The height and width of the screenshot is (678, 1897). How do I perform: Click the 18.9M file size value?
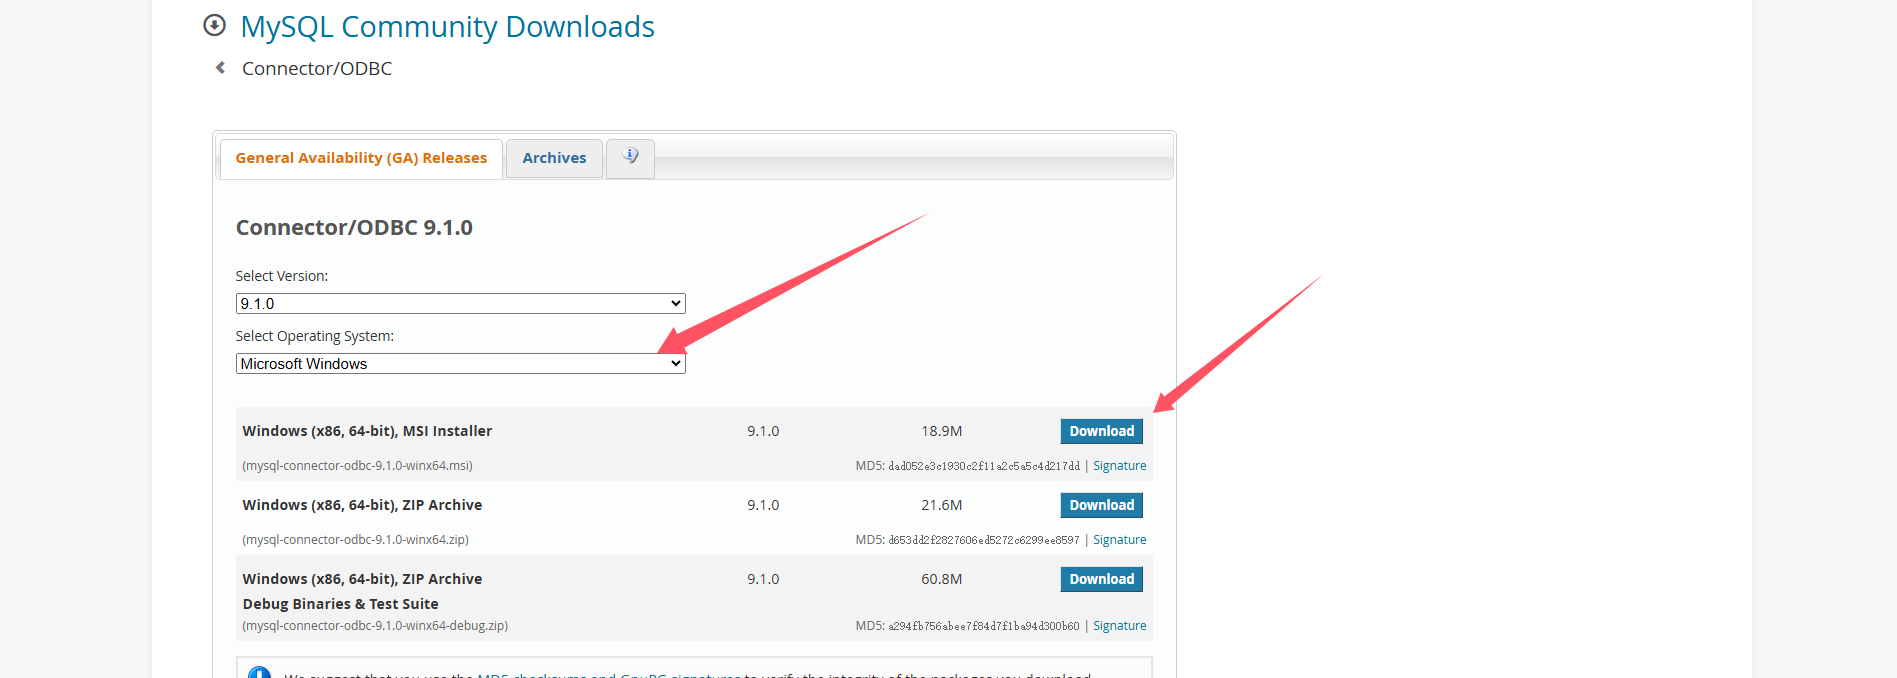coord(941,431)
